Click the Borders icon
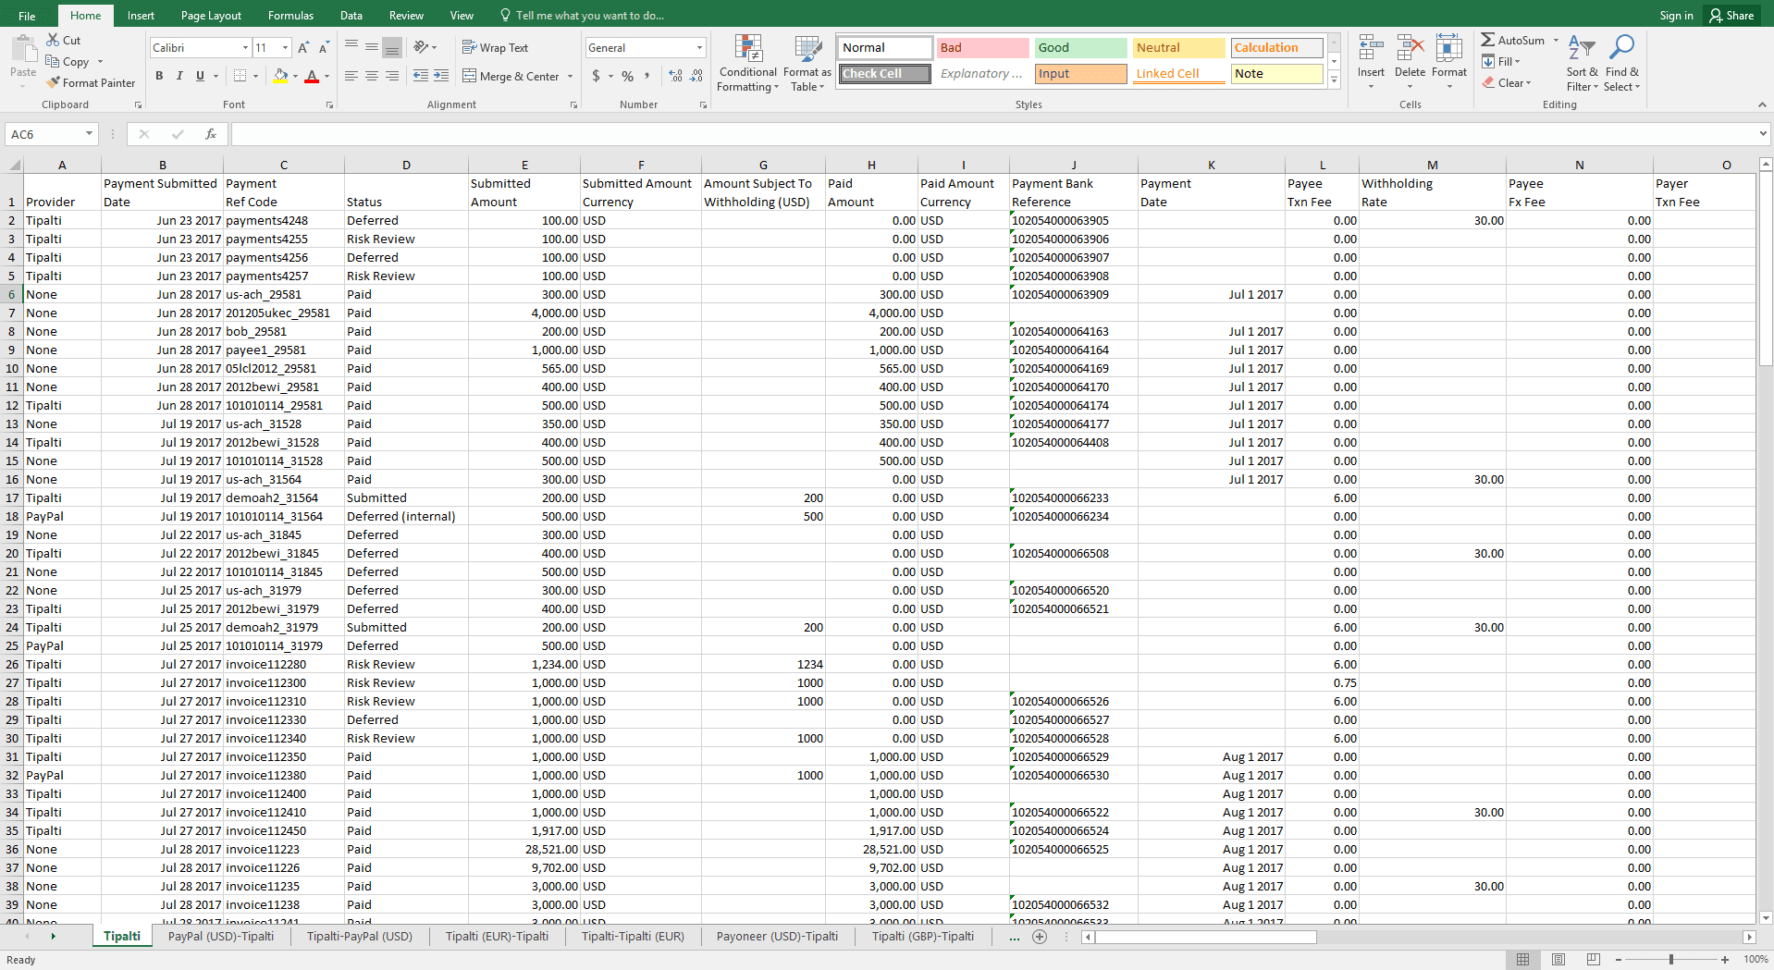 [240, 76]
